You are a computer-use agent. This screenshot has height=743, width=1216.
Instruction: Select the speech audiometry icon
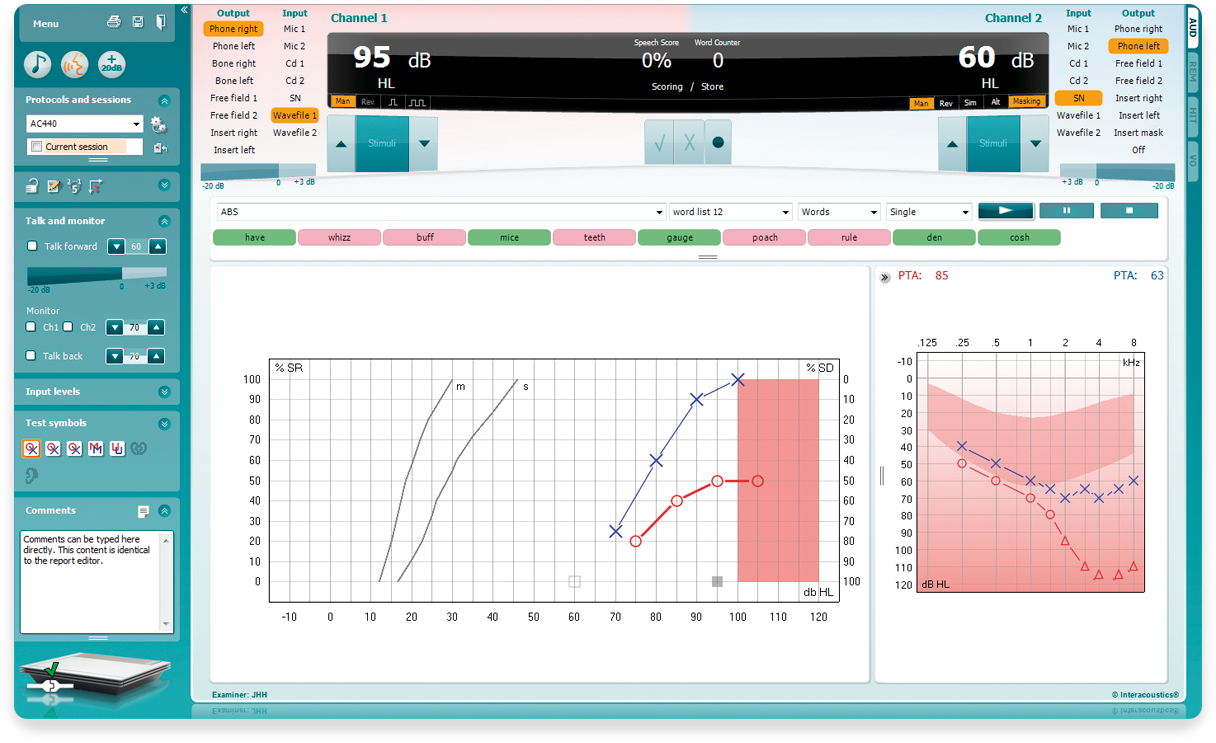pos(75,64)
